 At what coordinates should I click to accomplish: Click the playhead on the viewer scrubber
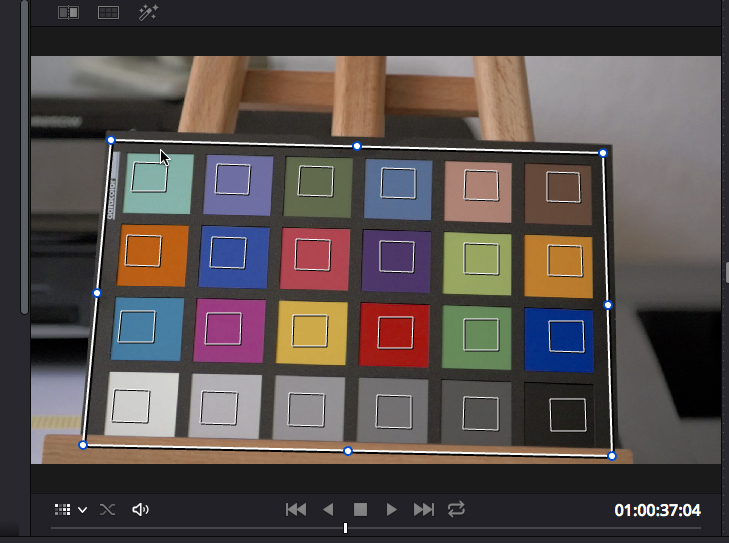[345, 528]
